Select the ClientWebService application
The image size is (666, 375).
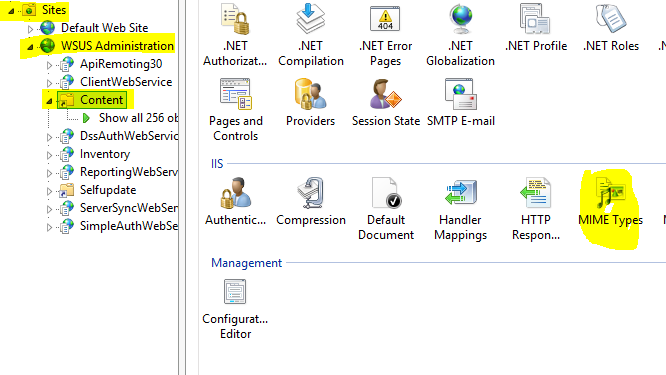(126, 82)
